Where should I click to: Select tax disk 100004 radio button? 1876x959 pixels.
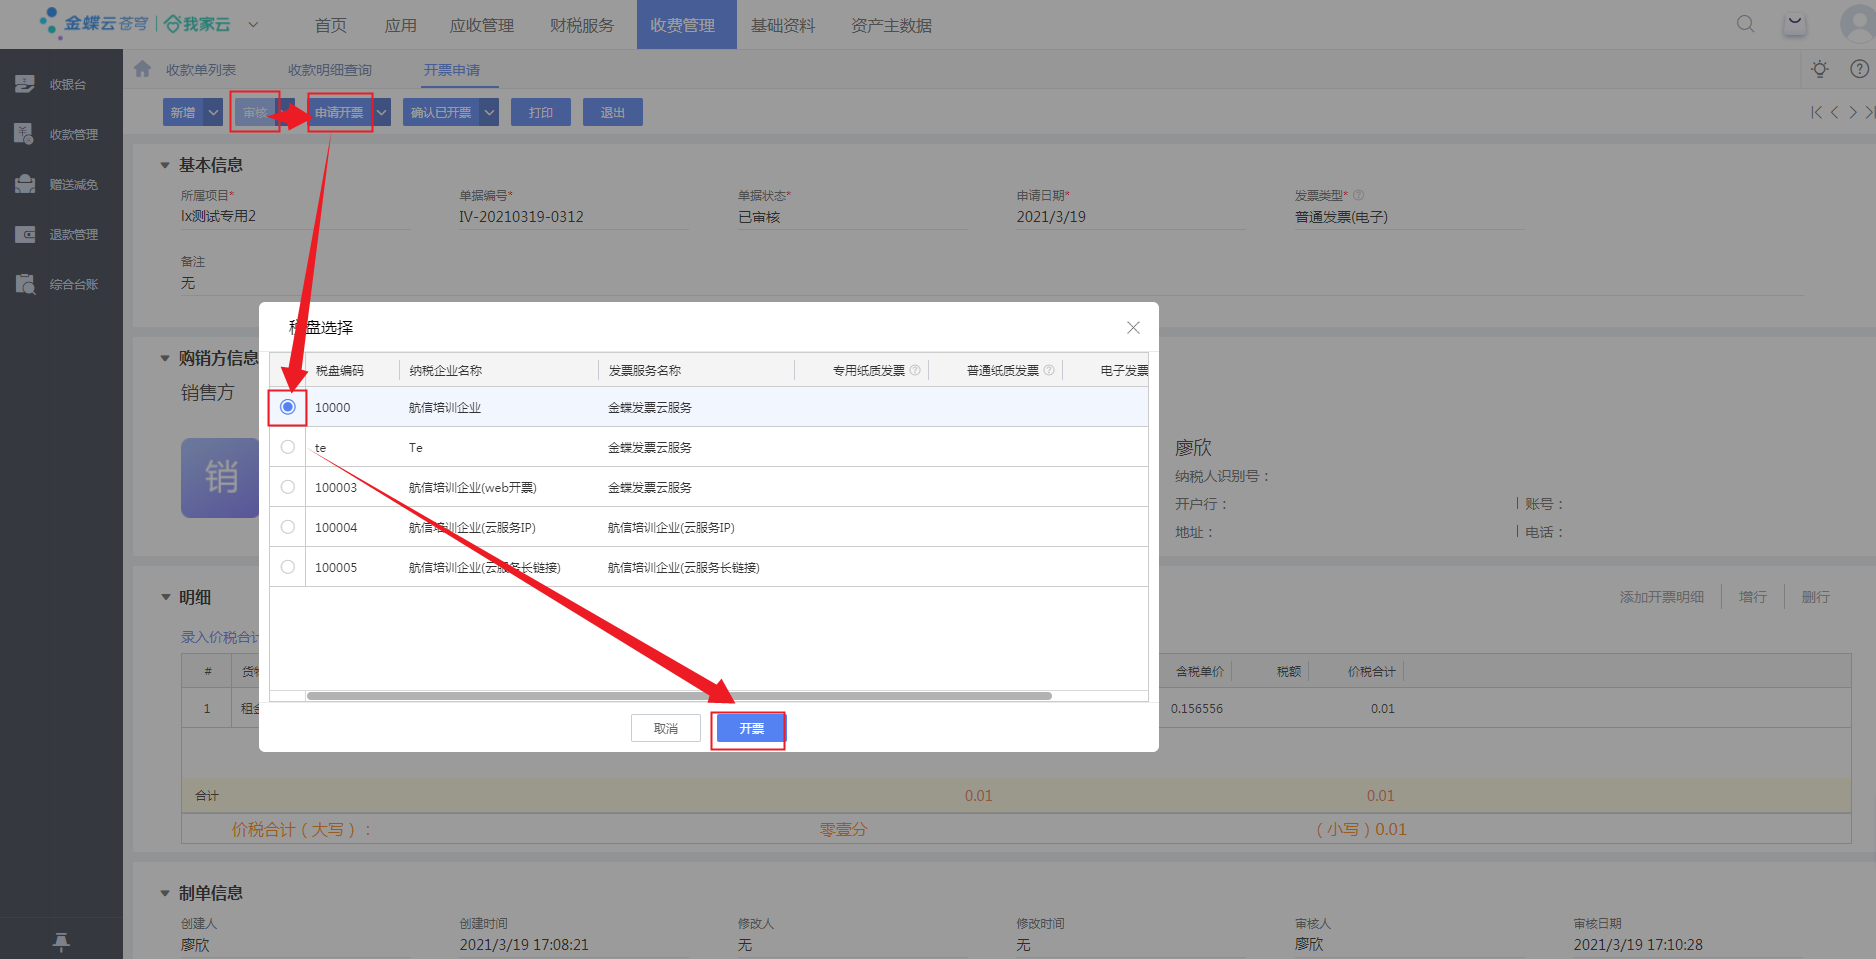[288, 527]
